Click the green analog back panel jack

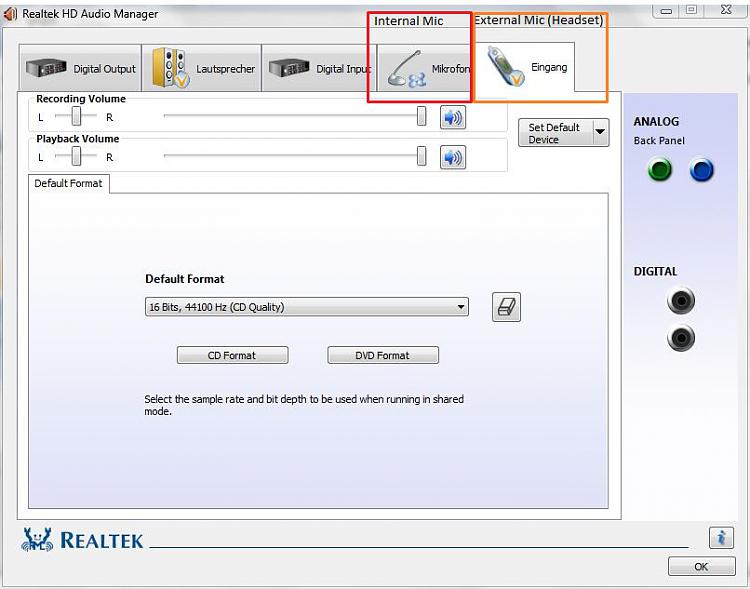pyautogui.click(x=660, y=170)
